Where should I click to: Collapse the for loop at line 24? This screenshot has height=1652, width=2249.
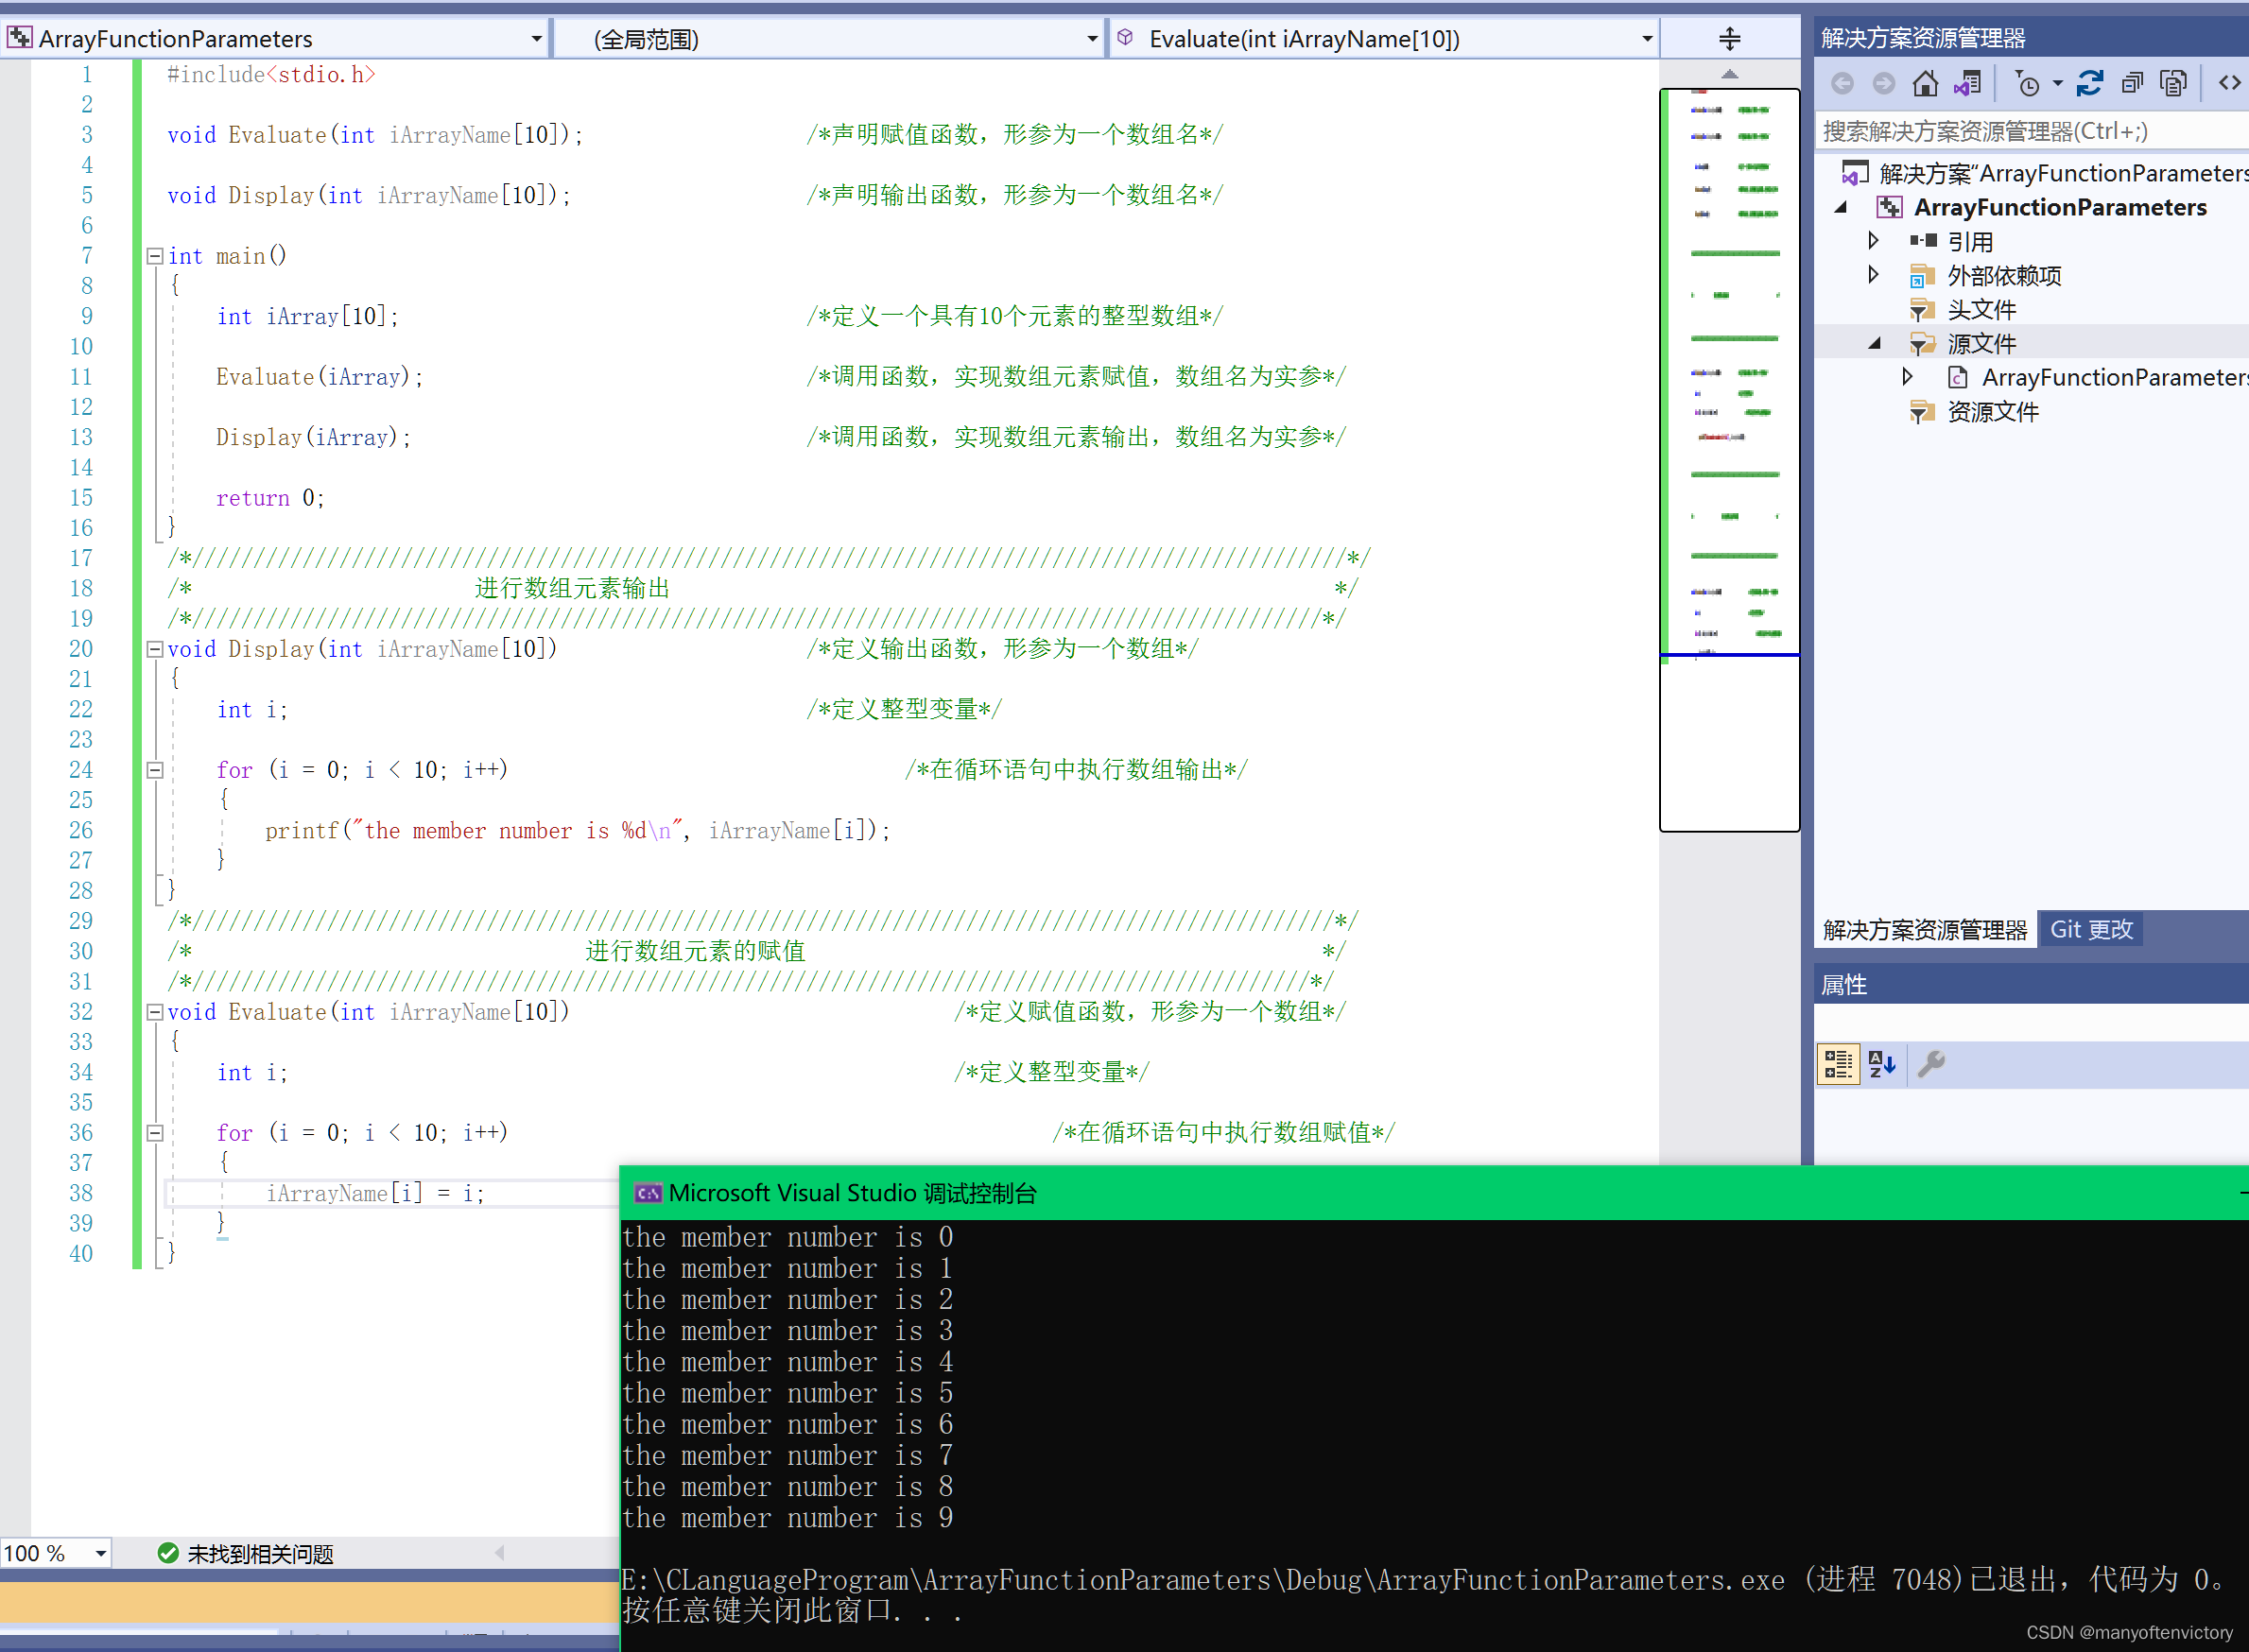[155, 770]
